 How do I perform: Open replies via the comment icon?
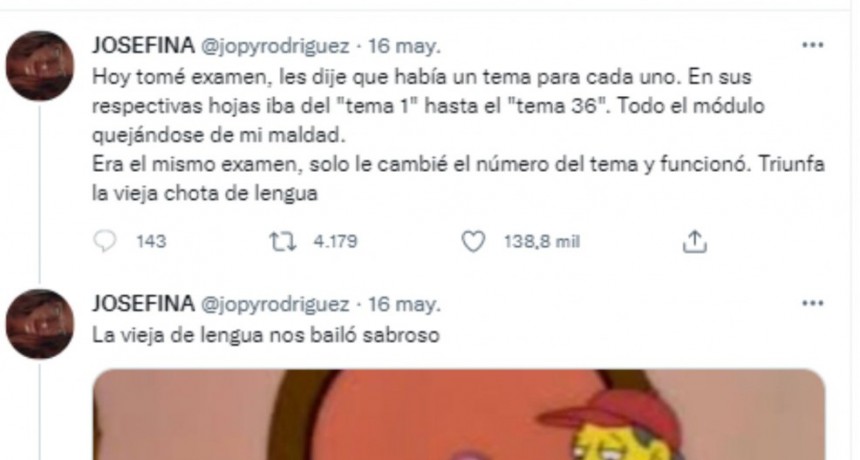[105, 241]
